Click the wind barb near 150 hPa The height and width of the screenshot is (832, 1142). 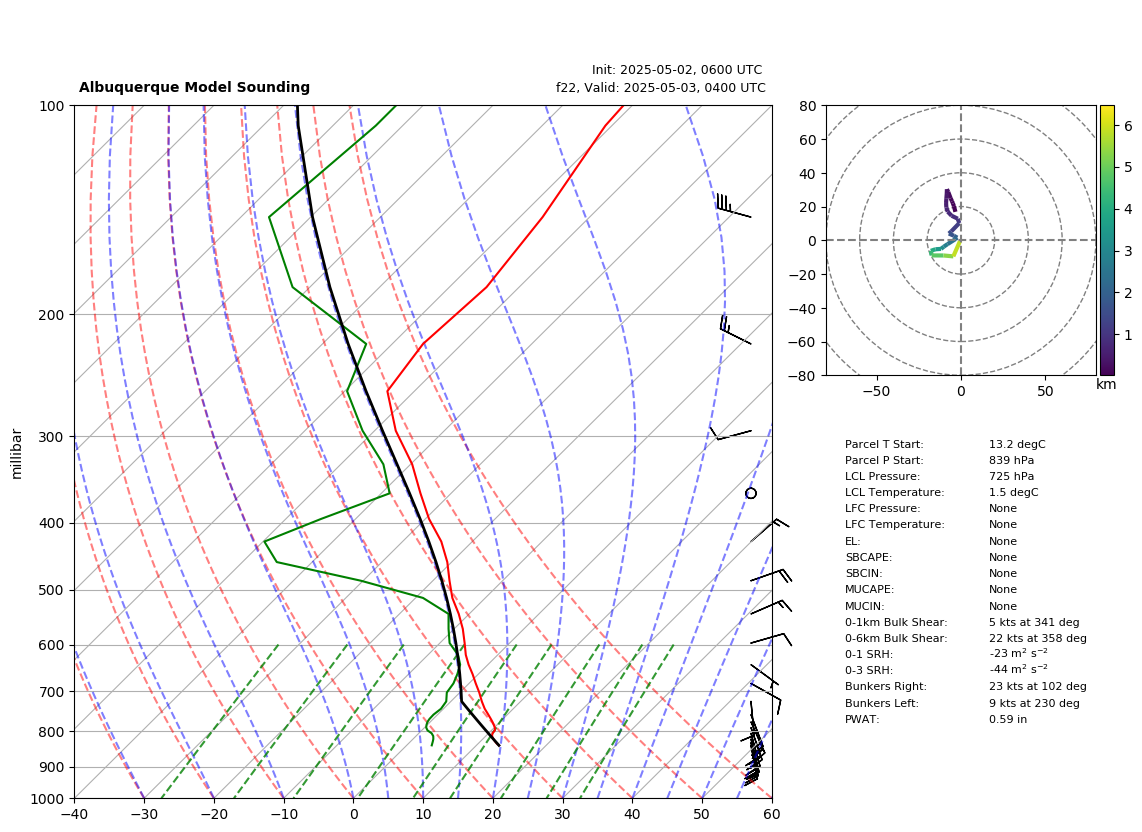[x=733, y=205]
